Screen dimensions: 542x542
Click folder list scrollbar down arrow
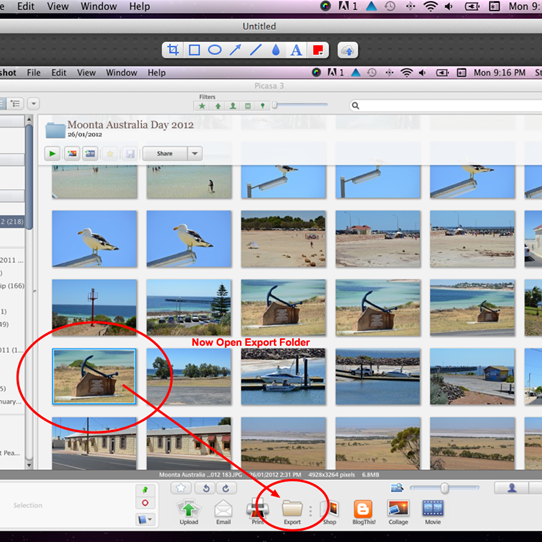[29, 465]
